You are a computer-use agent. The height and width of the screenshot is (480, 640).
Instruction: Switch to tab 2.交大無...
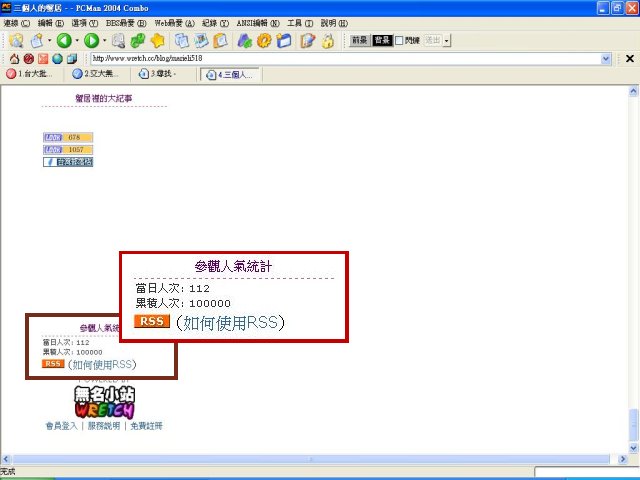pos(96,74)
